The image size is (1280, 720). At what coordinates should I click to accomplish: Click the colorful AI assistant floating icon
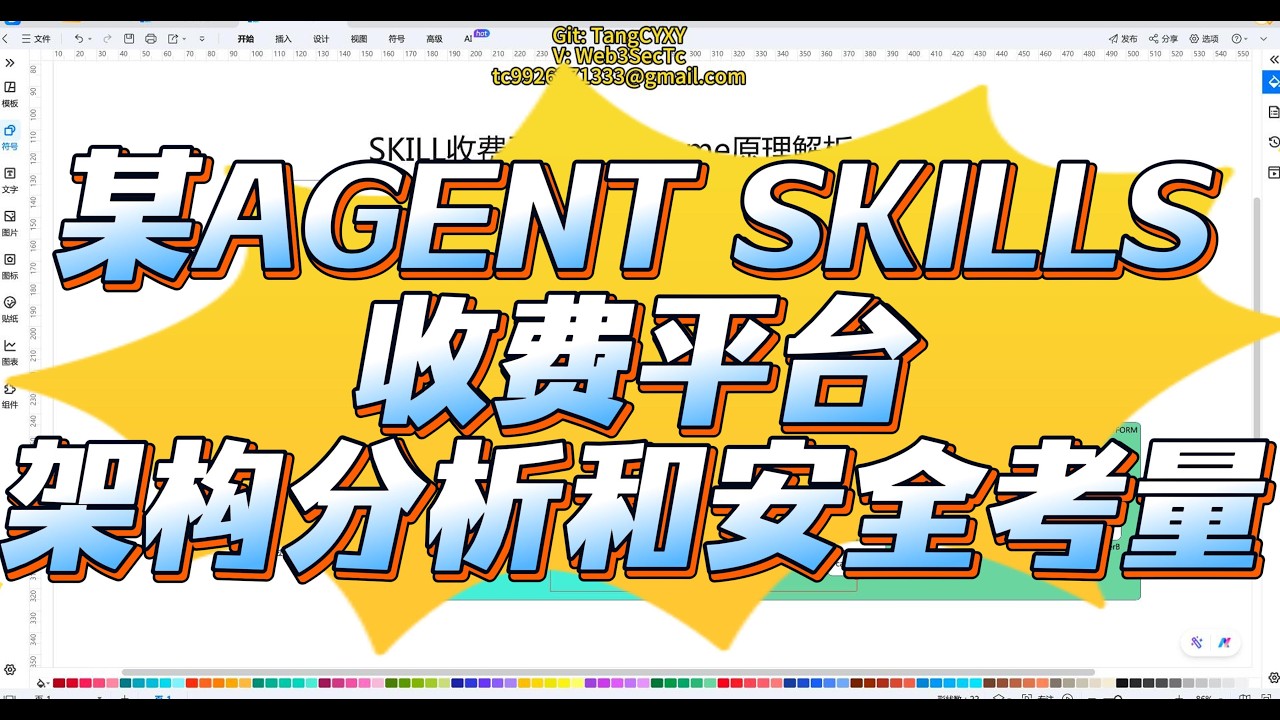coord(1224,642)
